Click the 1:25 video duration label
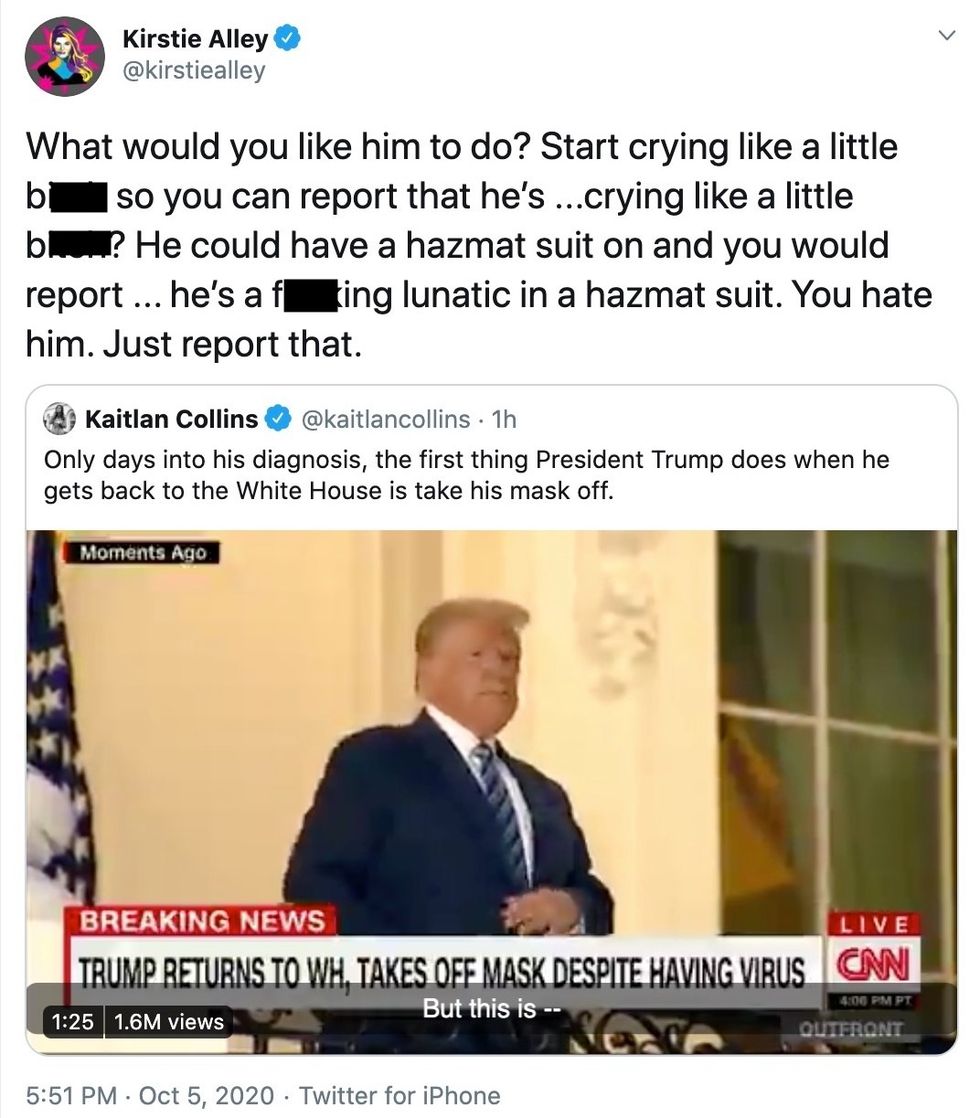Screen dimensions: 980x1118 (x=73, y=1022)
